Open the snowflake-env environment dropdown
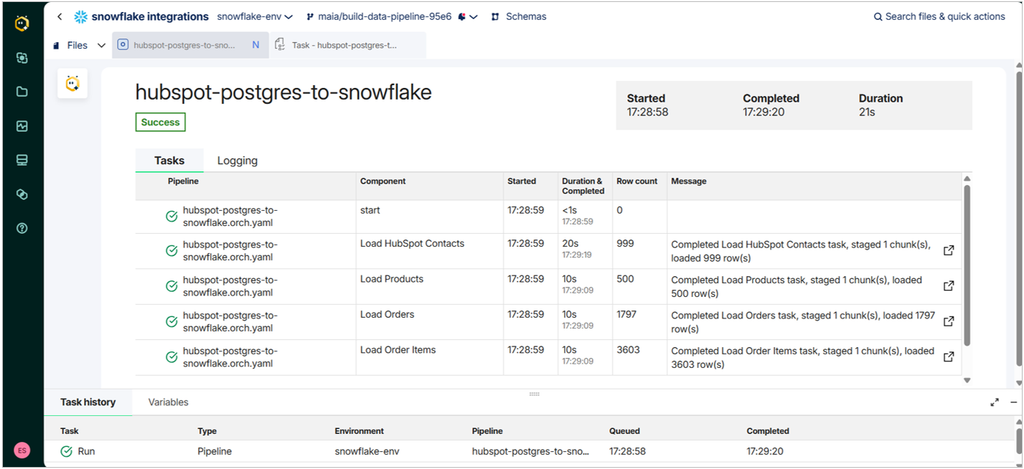Viewport: 1024px width, 469px height. point(255,17)
